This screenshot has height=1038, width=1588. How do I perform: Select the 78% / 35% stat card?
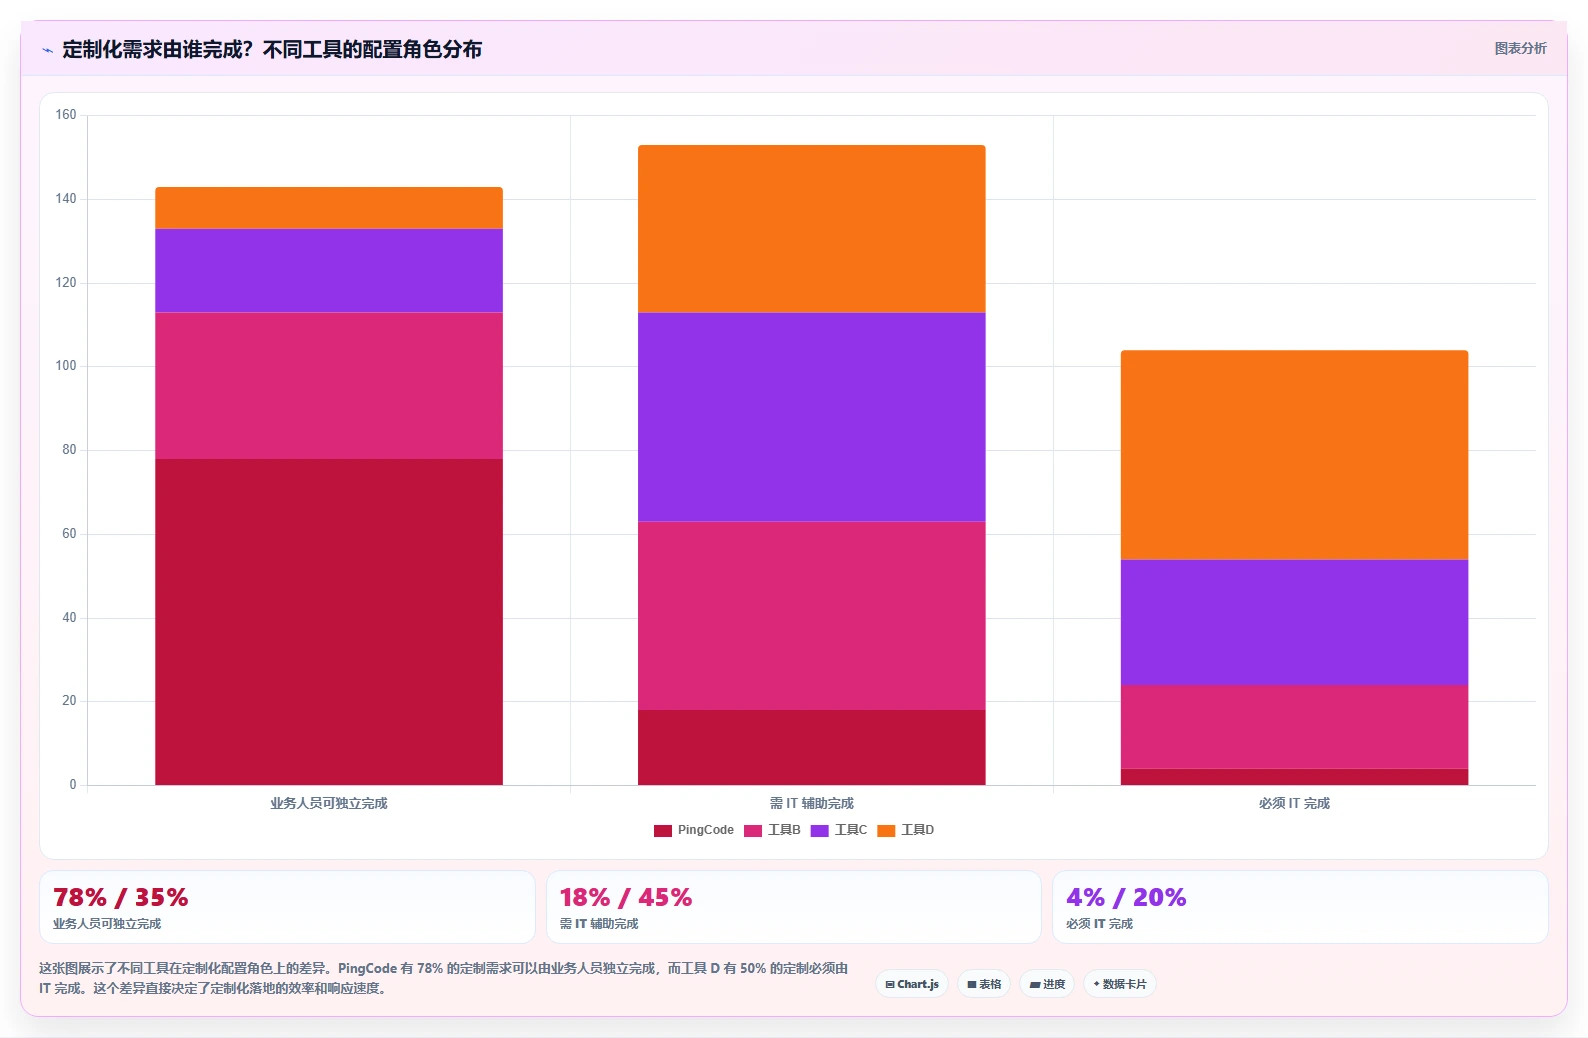[287, 907]
